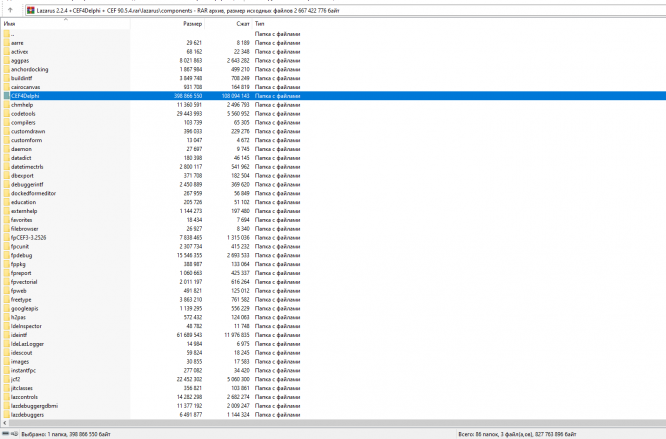Select the education folder icon
This screenshot has height=439, width=666.
[x=6, y=202]
